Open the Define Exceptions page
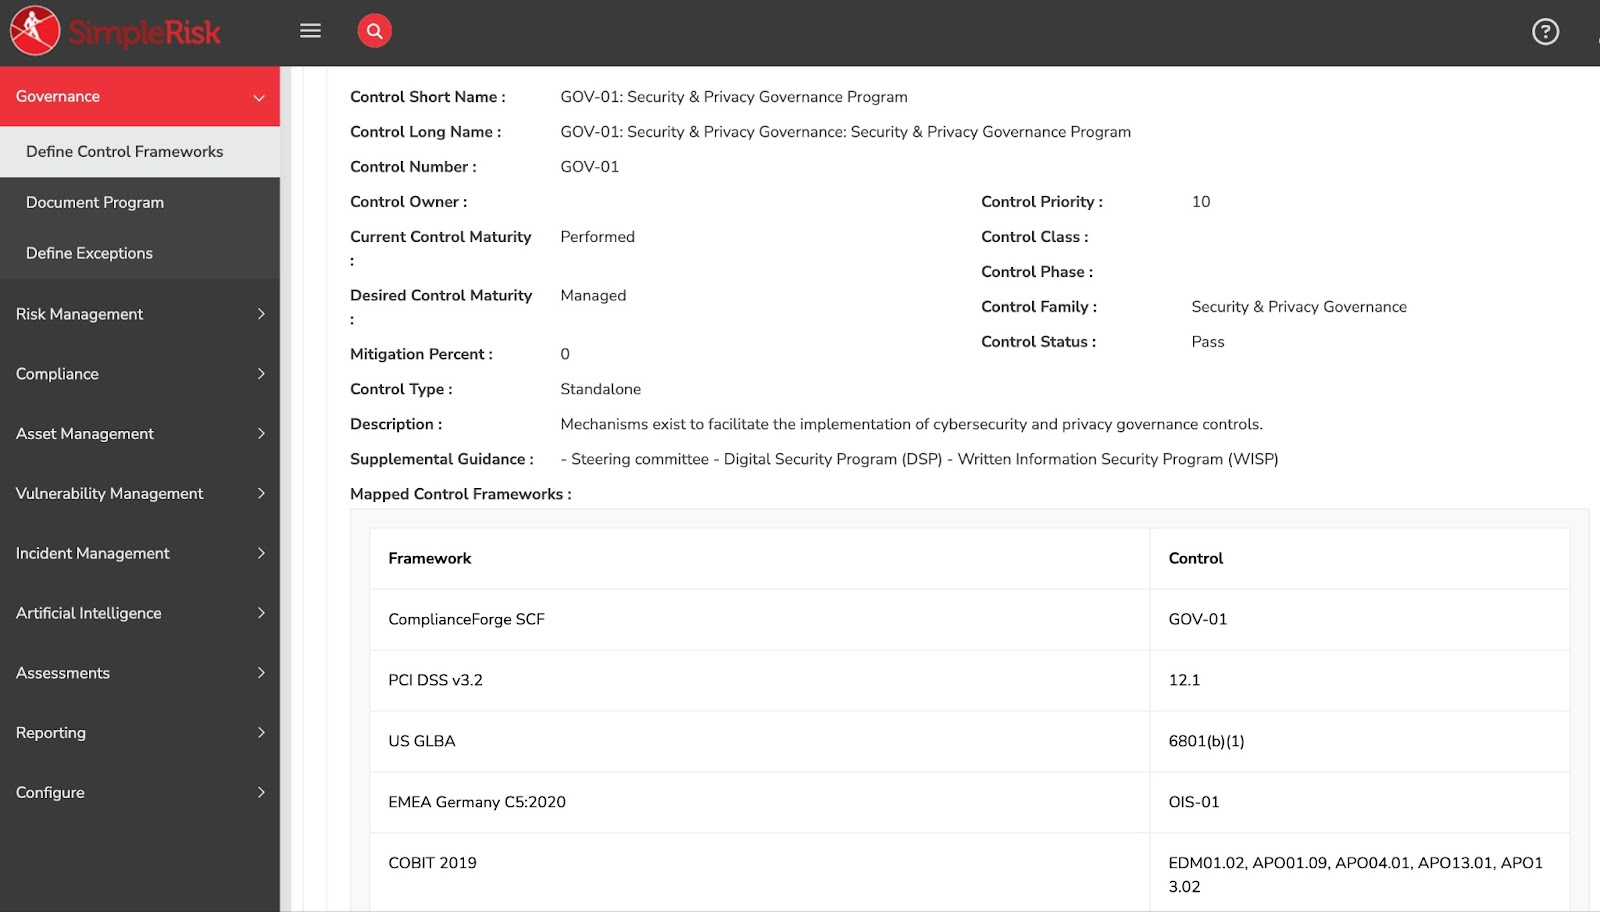 89,252
